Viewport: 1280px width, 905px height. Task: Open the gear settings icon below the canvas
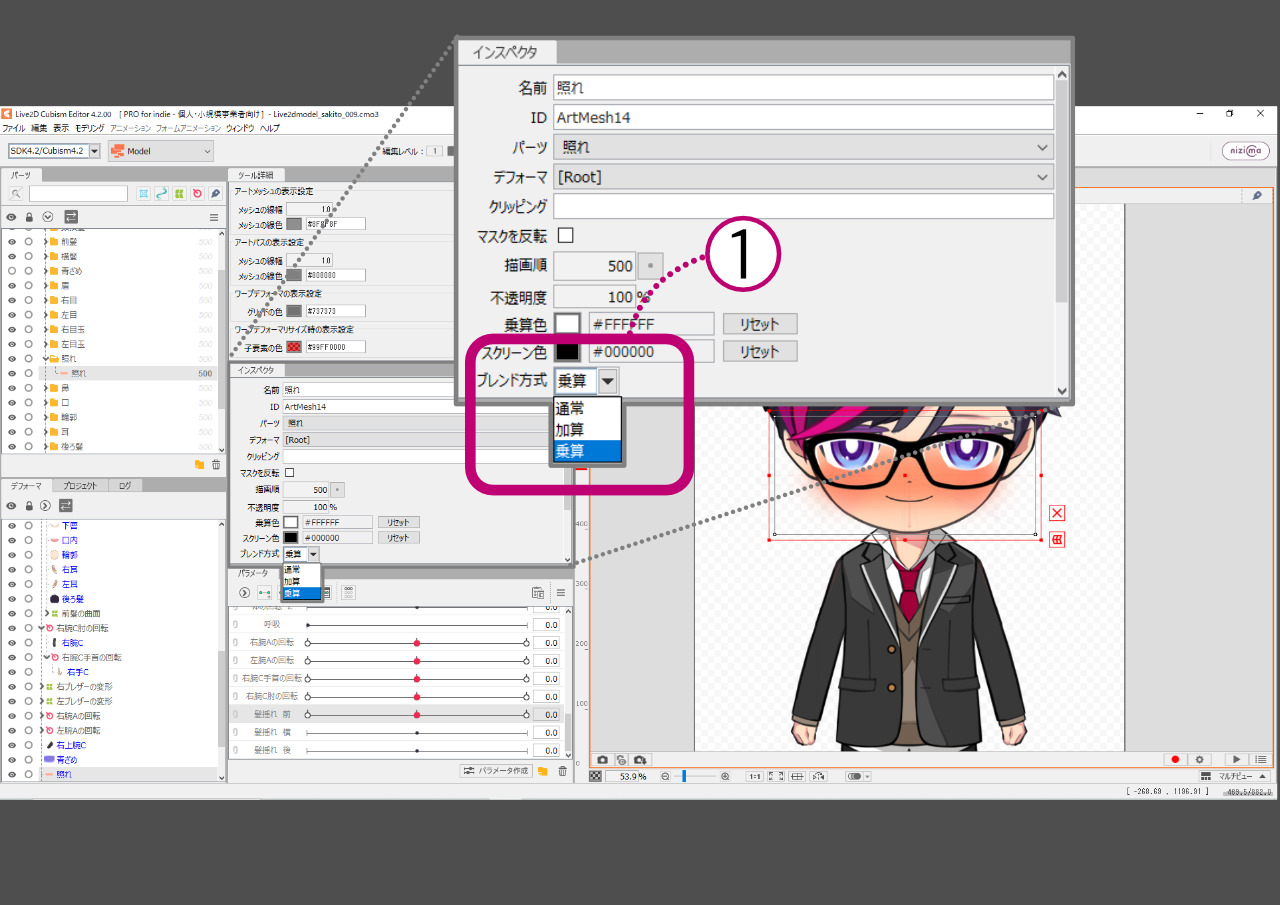1199,760
